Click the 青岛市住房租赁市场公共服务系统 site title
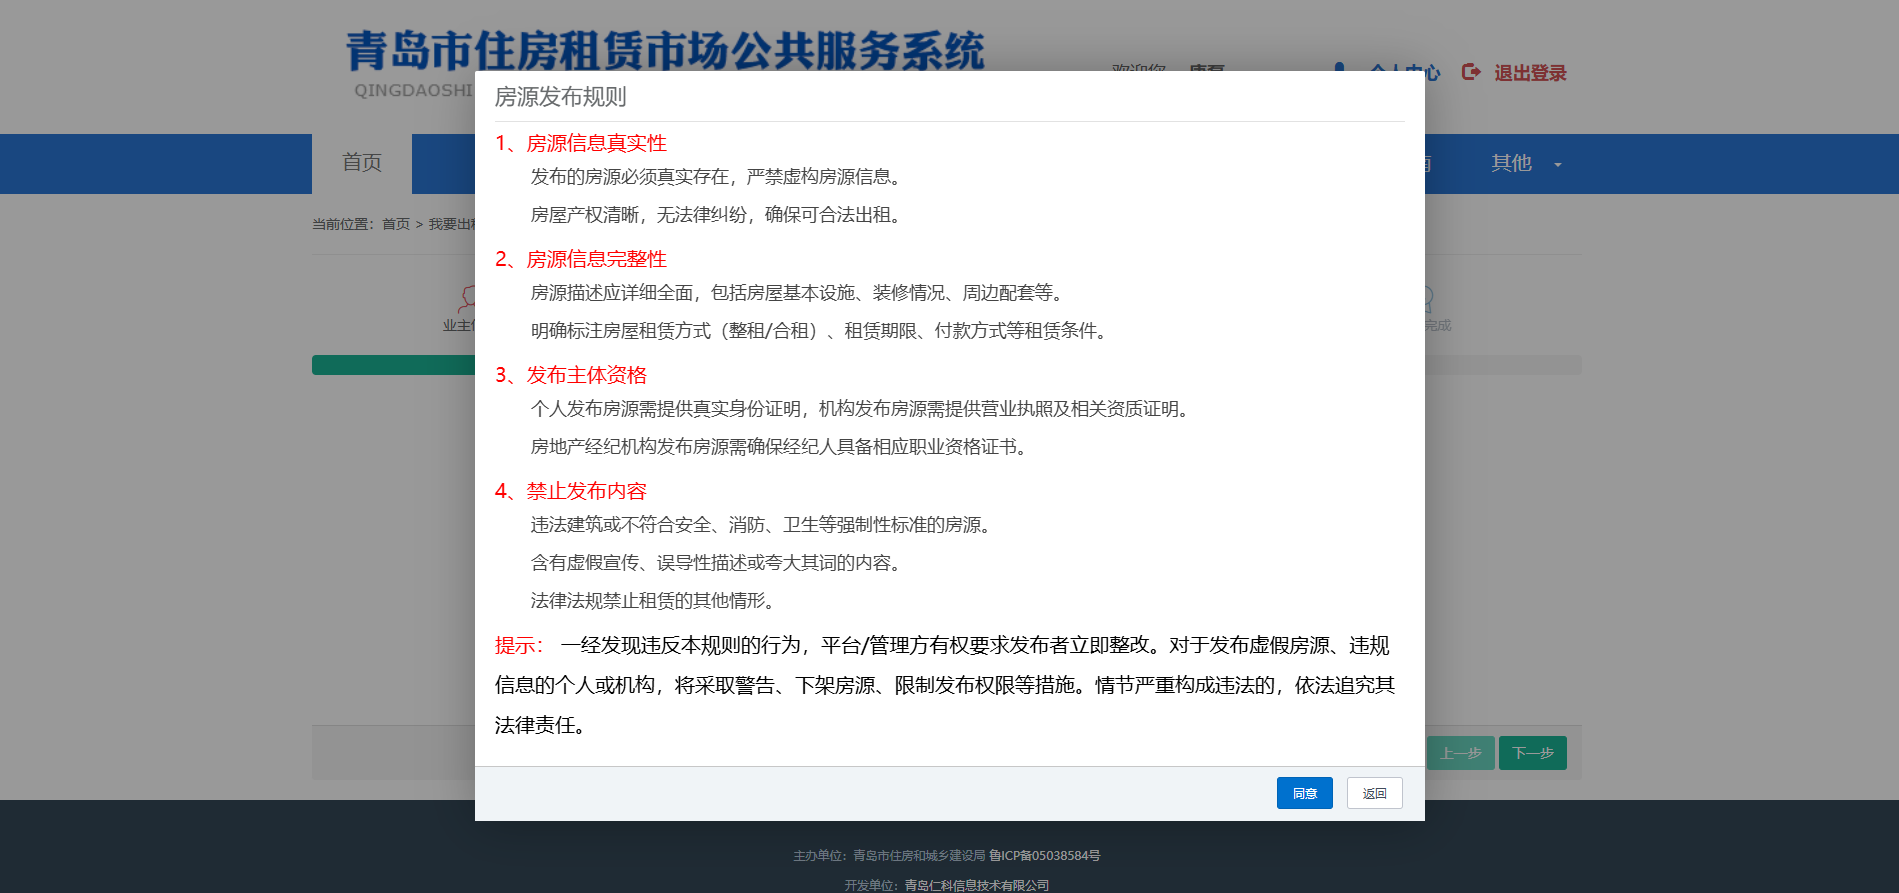Image resolution: width=1899 pixels, height=893 pixels. (x=665, y=50)
